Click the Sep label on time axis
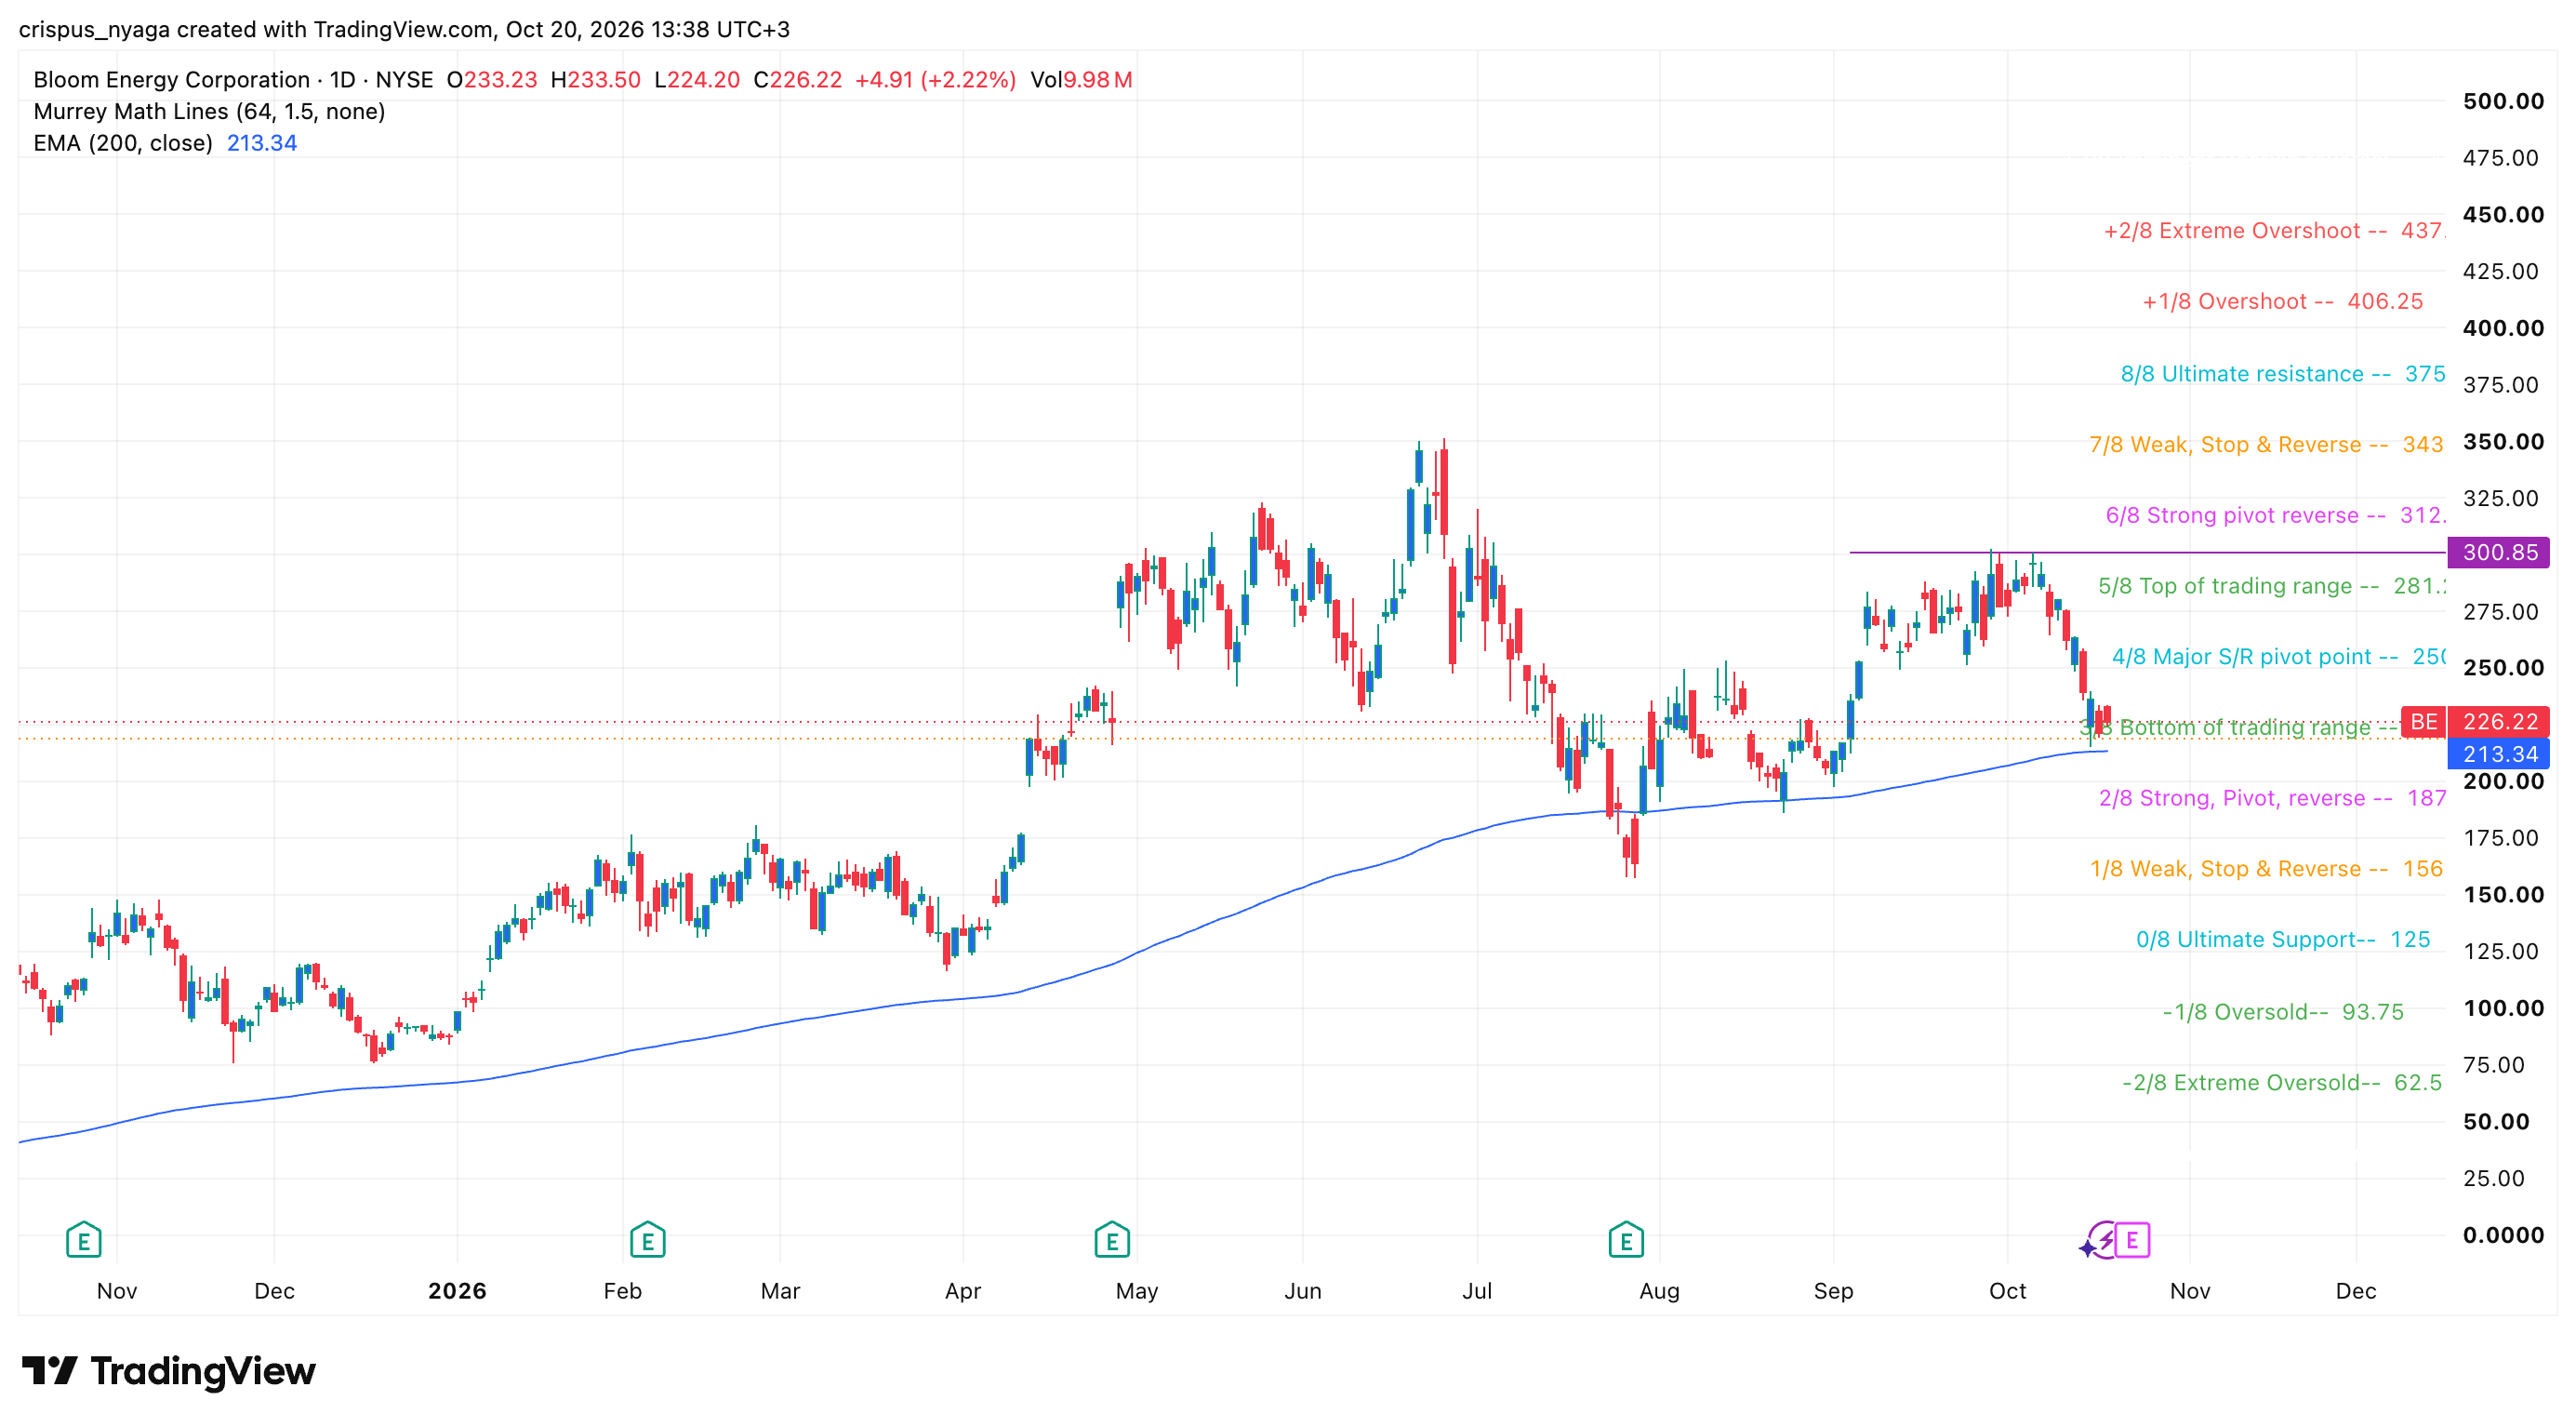Image resolution: width=2576 pixels, height=1427 pixels. [x=1833, y=1291]
